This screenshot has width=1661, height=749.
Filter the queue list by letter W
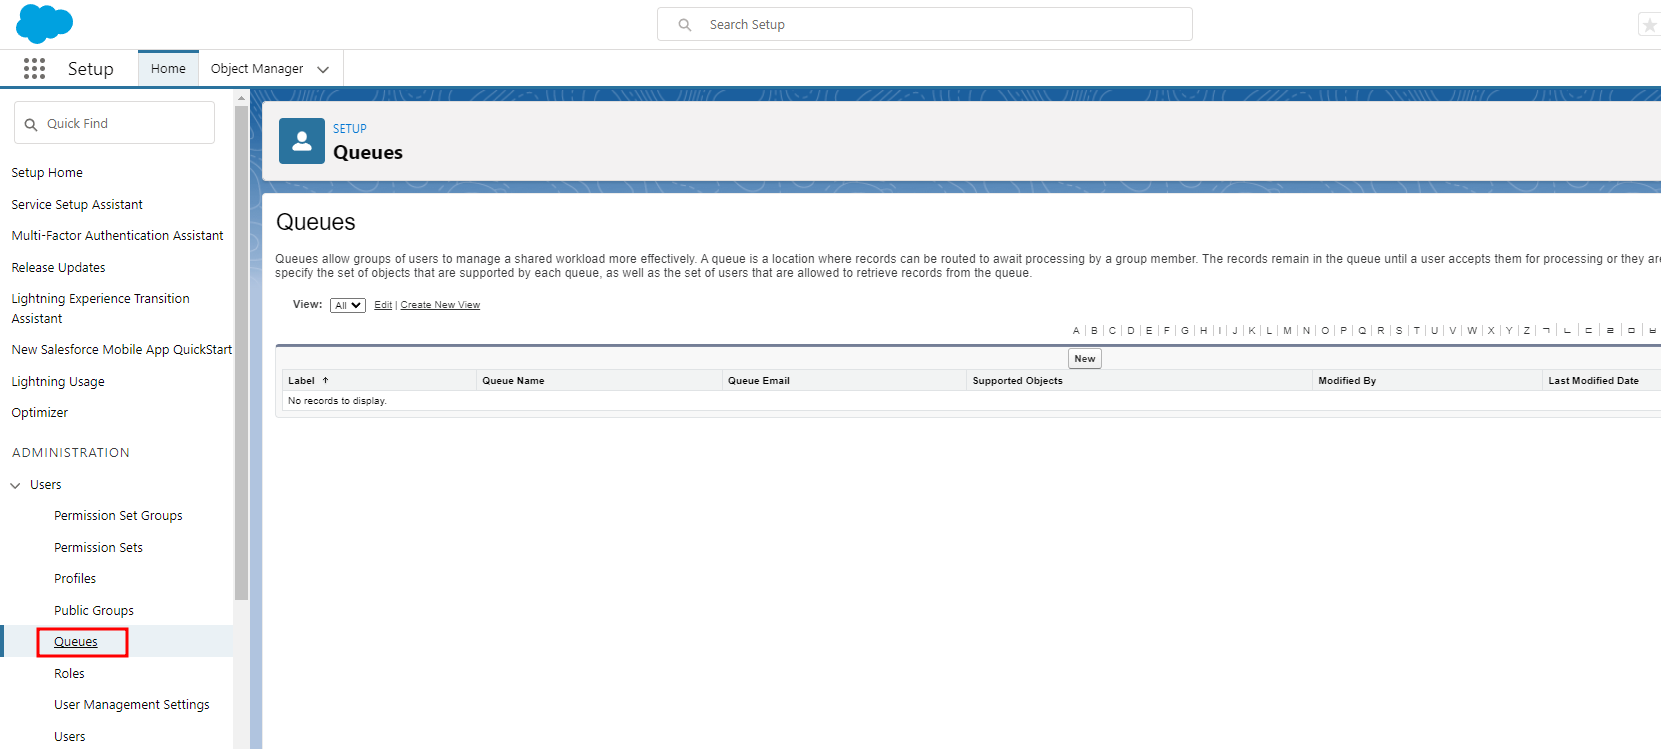(1472, 331)
